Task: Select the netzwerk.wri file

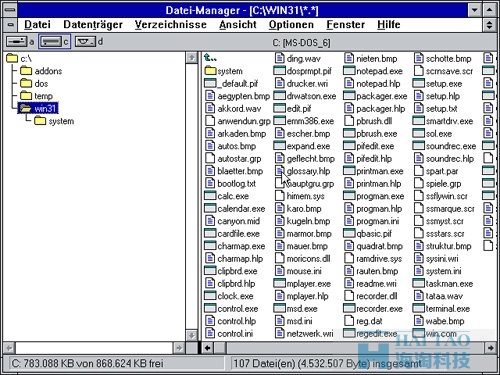Action: click(x=304, y=333)
